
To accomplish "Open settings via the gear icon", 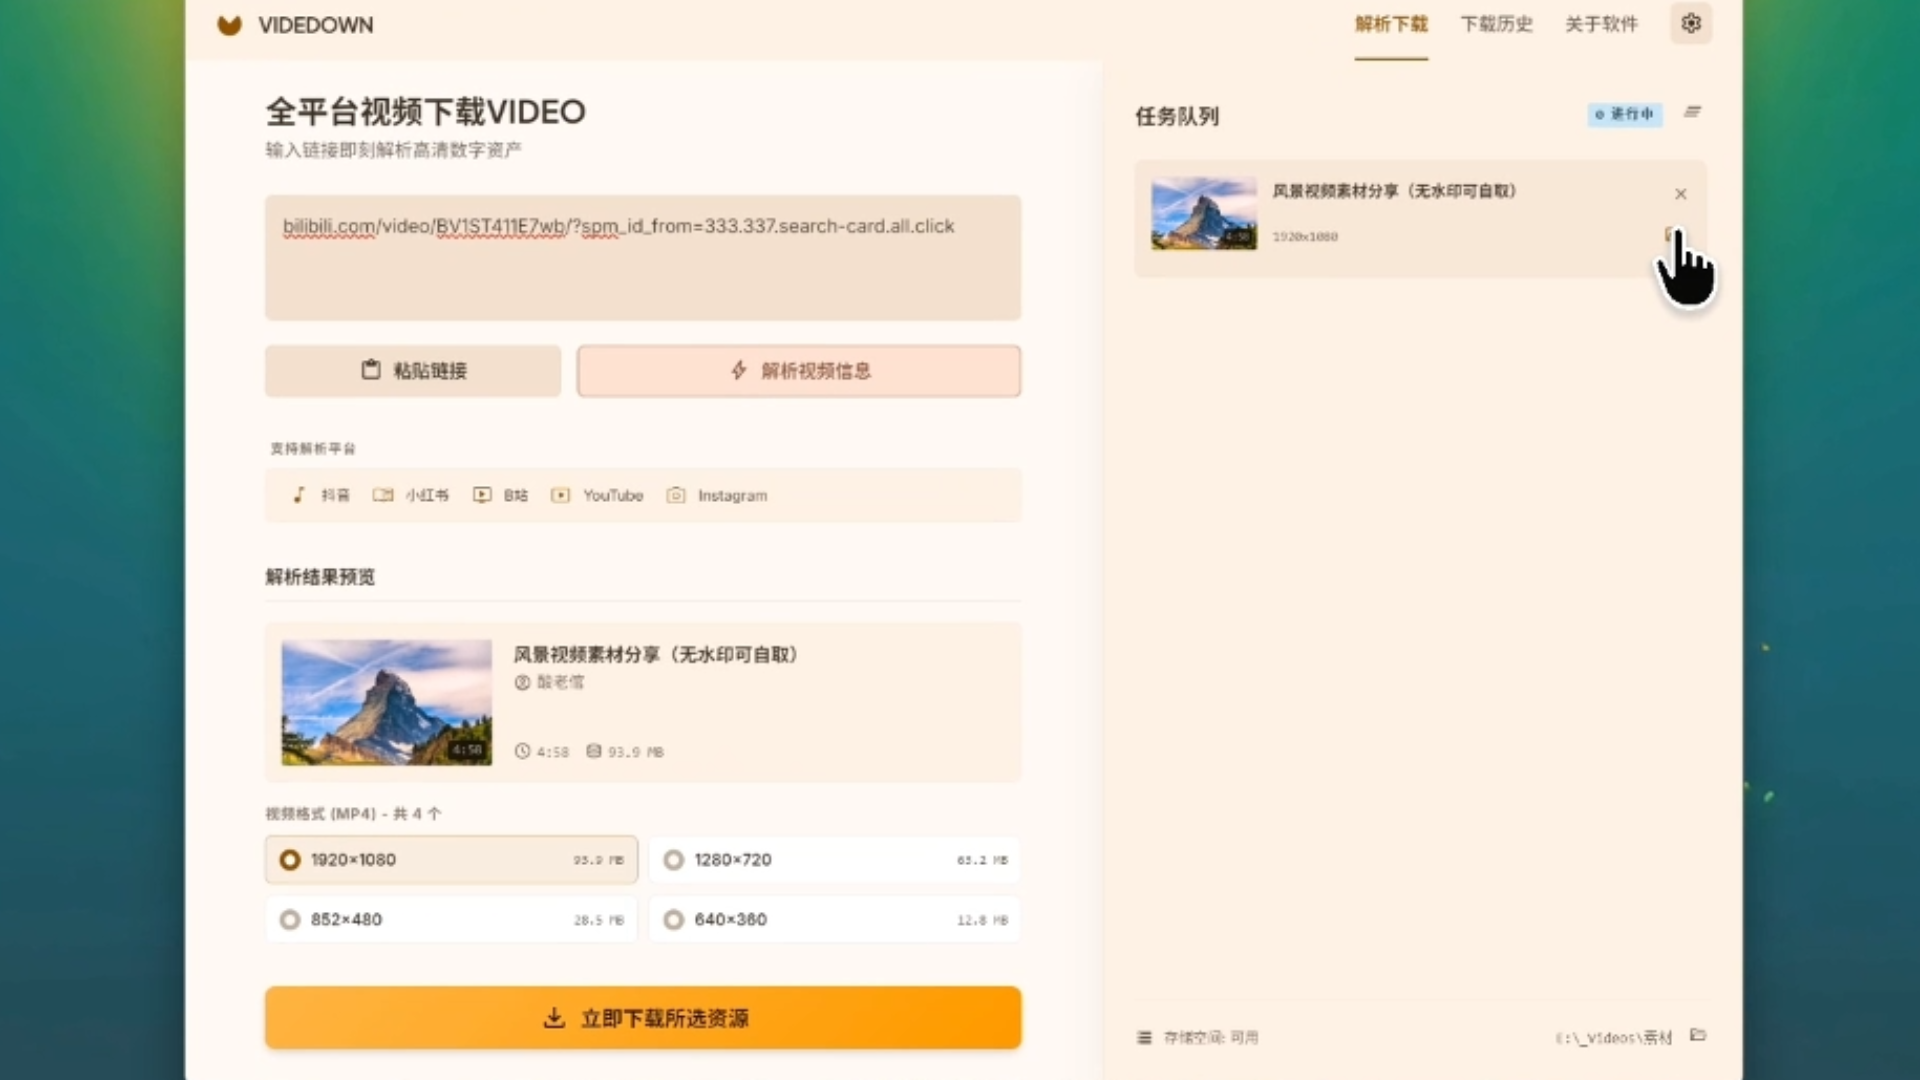I will (x=1691, y=23).
